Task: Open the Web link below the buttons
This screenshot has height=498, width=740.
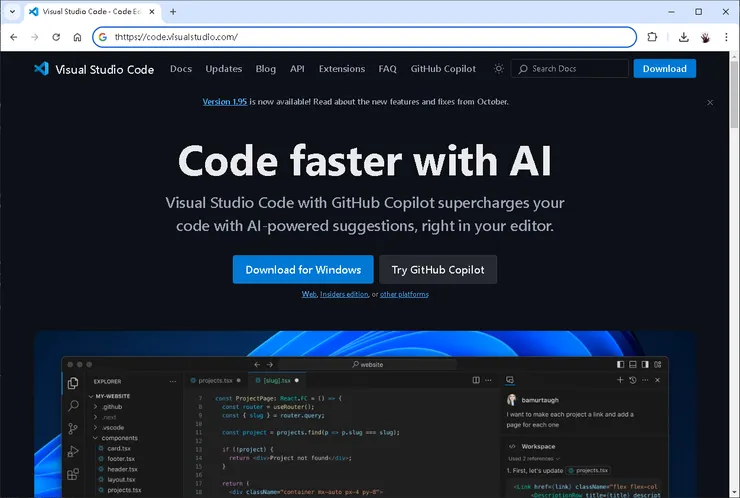Action: coord(309,294)
